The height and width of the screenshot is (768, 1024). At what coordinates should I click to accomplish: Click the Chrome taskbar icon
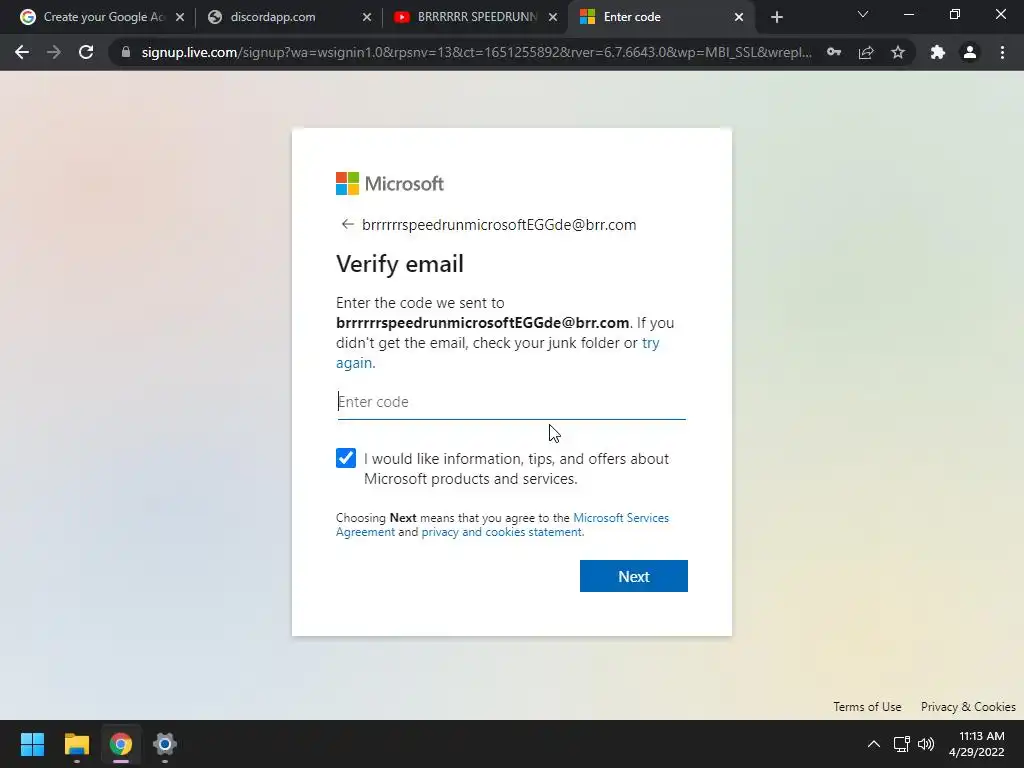pos(121,744)
